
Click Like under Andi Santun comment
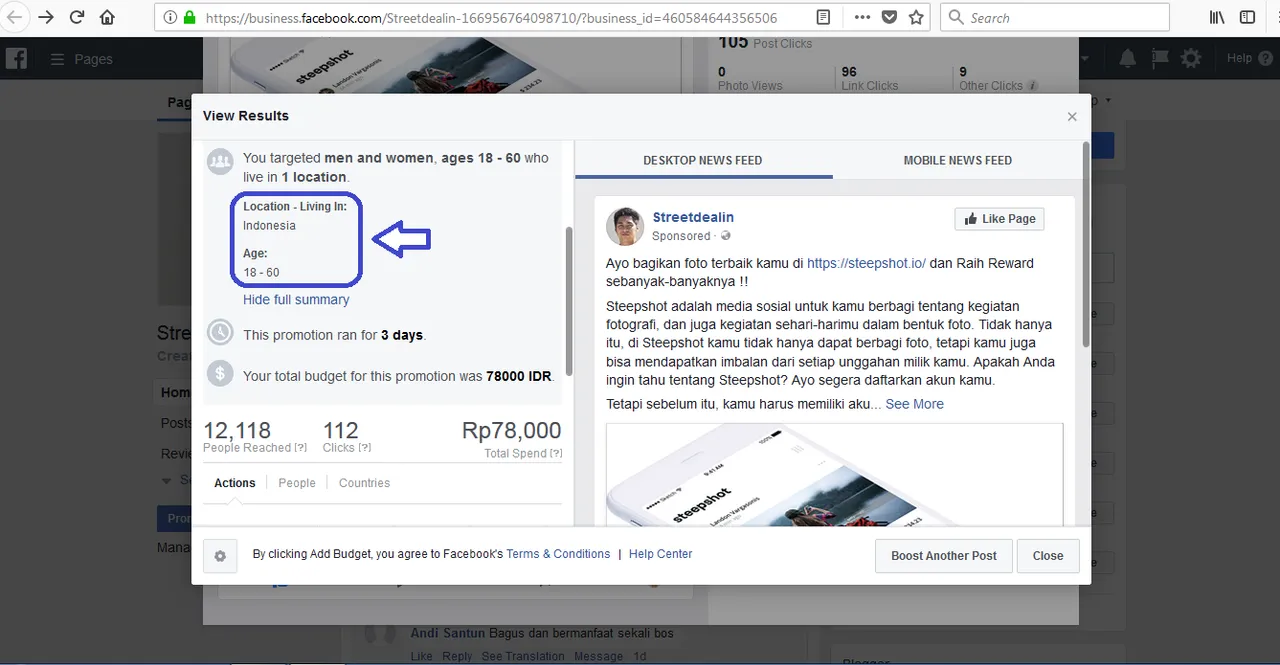421,656
